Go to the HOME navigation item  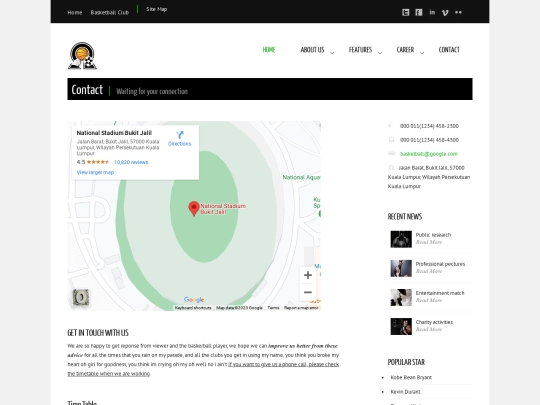coord(269,50)
